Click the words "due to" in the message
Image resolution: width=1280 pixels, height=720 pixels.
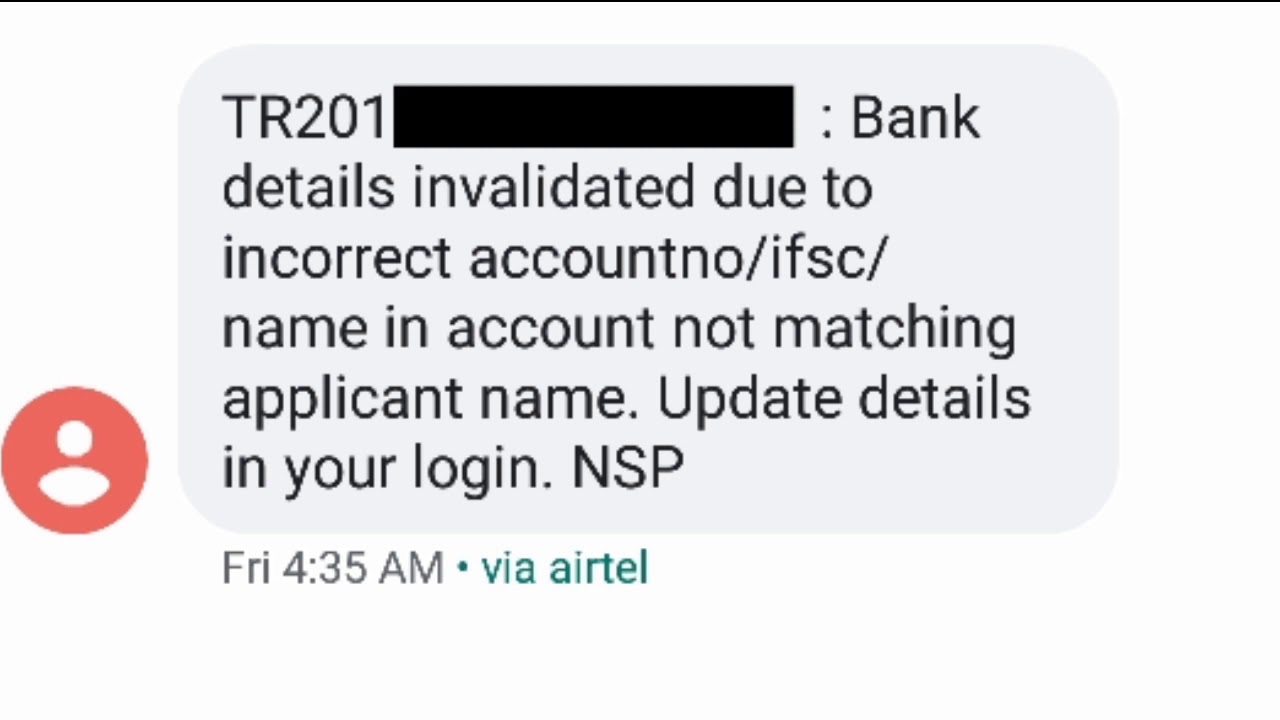click(x=792, y=188)
